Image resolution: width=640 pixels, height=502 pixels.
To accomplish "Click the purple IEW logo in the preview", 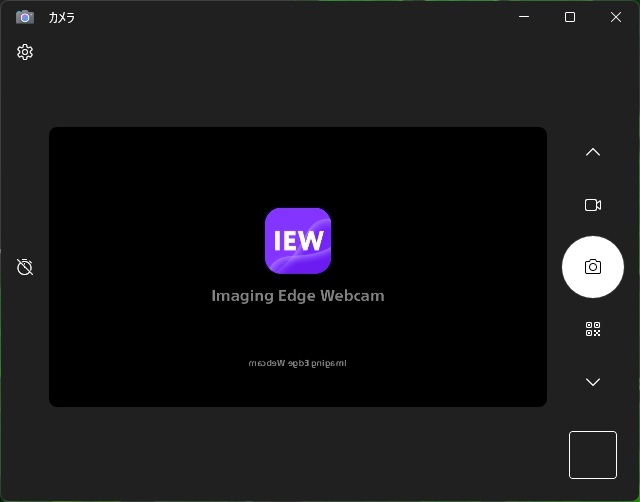I will [x=298, y=240].
